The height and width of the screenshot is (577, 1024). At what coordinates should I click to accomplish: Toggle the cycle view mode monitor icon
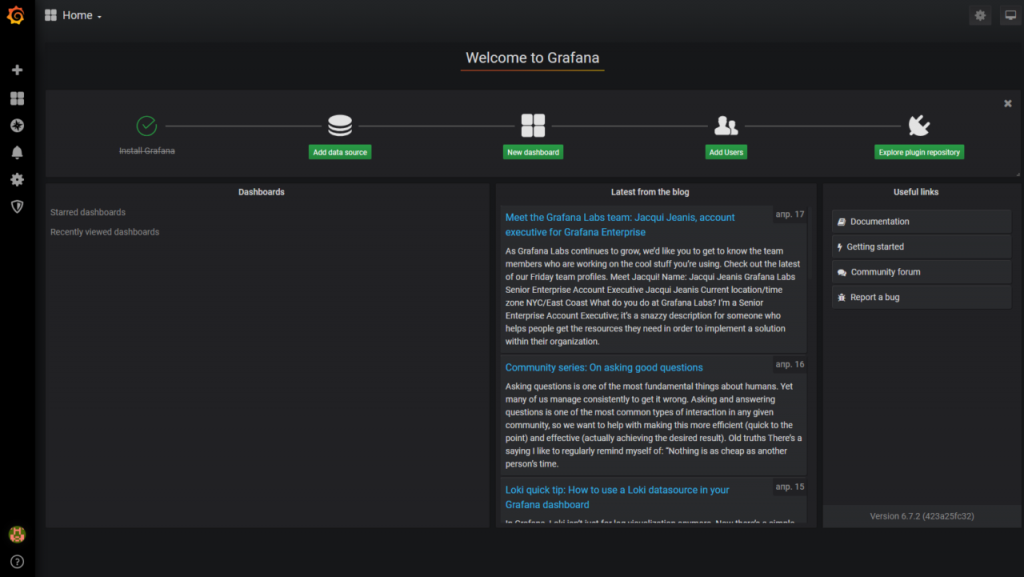pyautogui.click(x=1010, y=15)
